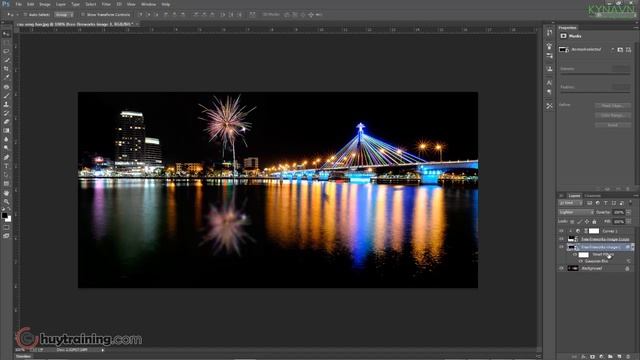Toggle Quick Mask mode in toolbox

click(x=6, y=227)
